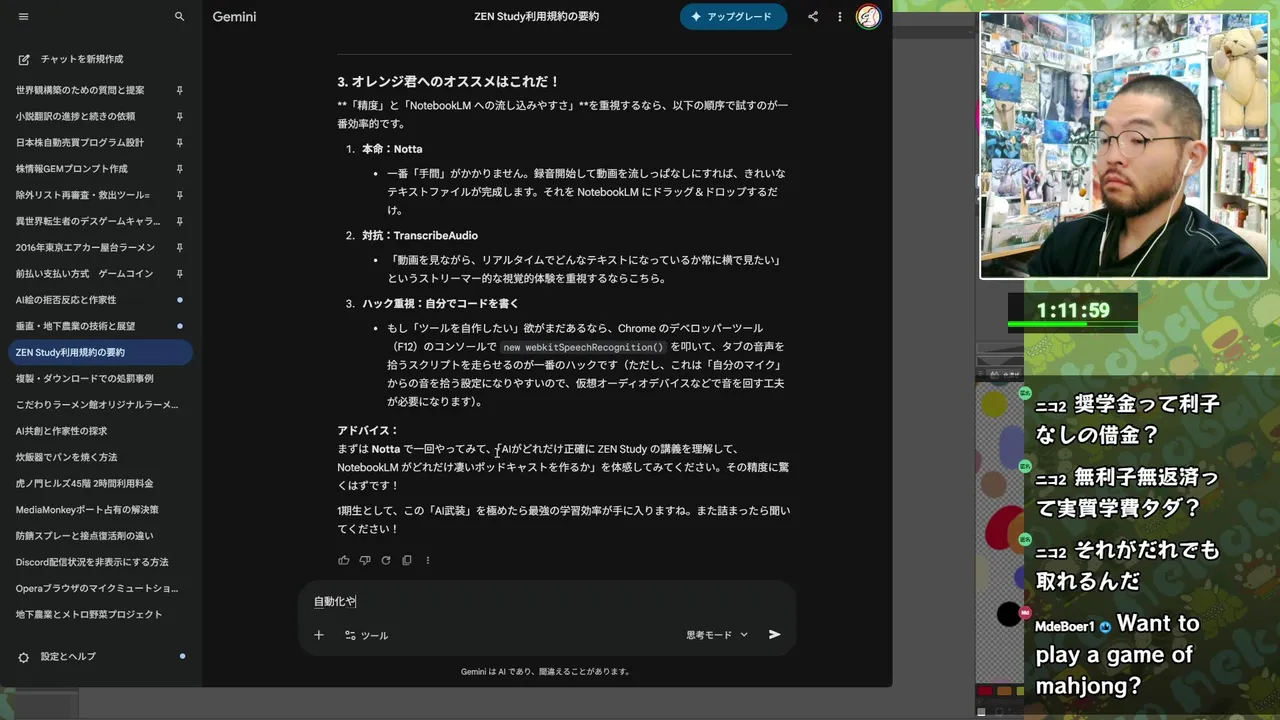Unpin chat 異世界転生者のデスゲームキャラ
The height and width of the screenshot is (720, 1280).
(x=180, y=221)
